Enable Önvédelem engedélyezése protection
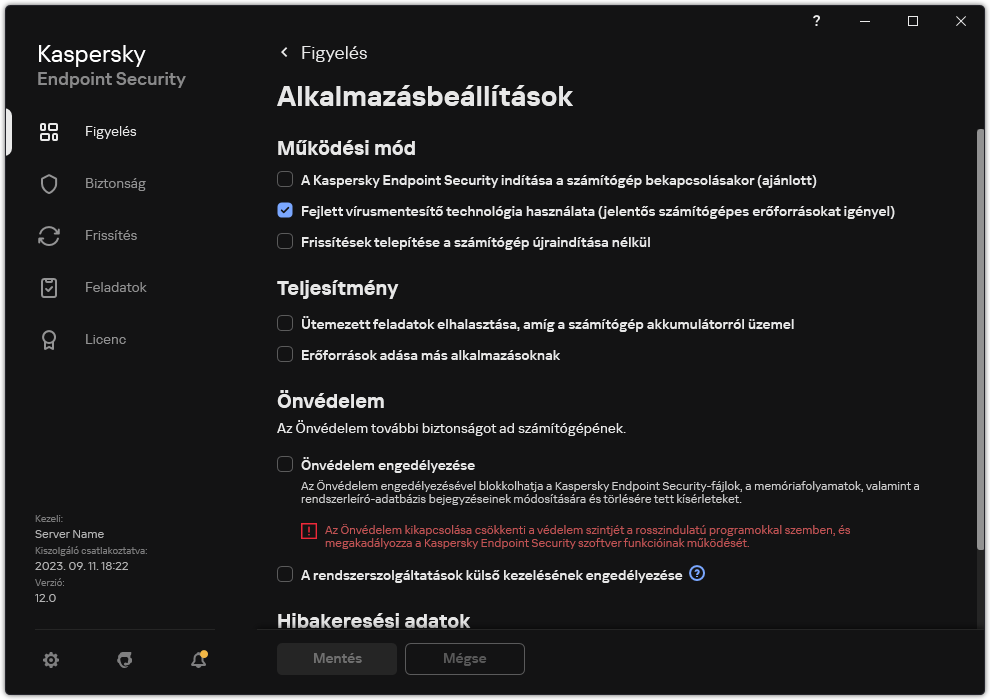Viewport: 990px width, 700px height. pos(283,464)
